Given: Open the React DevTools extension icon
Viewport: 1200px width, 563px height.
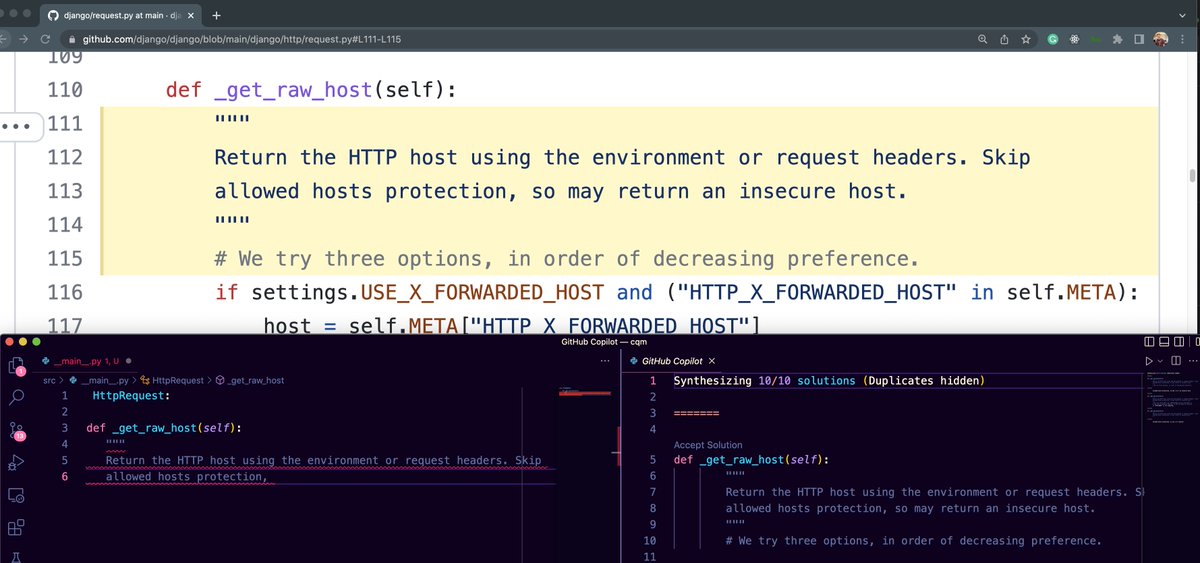Looking at the screenshot, I should click(x=1074, y=39).
